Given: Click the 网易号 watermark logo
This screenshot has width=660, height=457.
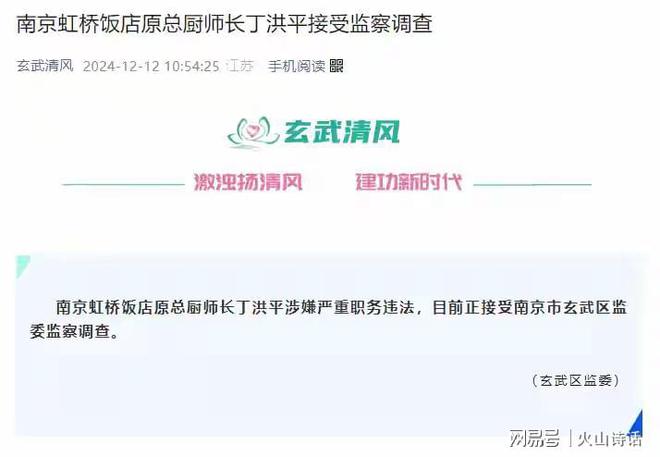Looking at the screenshot, I should coord(535,438).
